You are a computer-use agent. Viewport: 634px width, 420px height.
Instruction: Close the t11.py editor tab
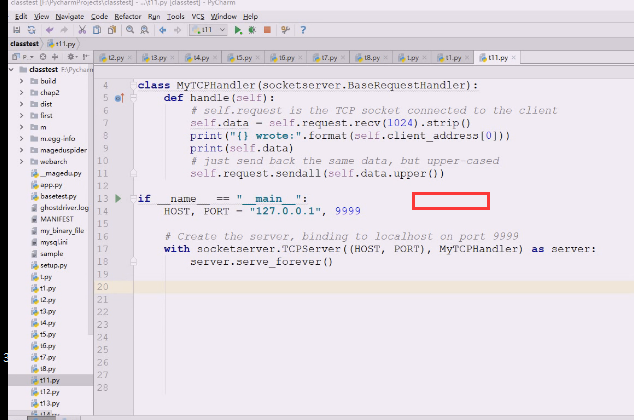click(514, 58)
